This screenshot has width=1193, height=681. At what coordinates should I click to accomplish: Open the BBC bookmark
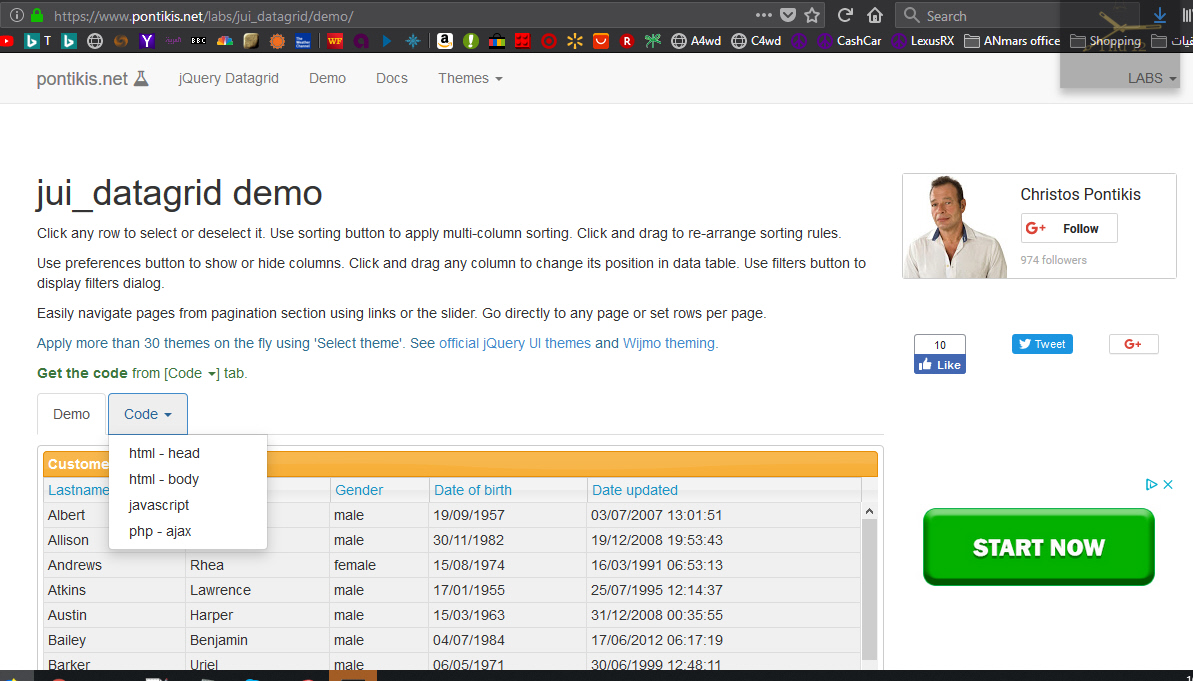[198, 41]
